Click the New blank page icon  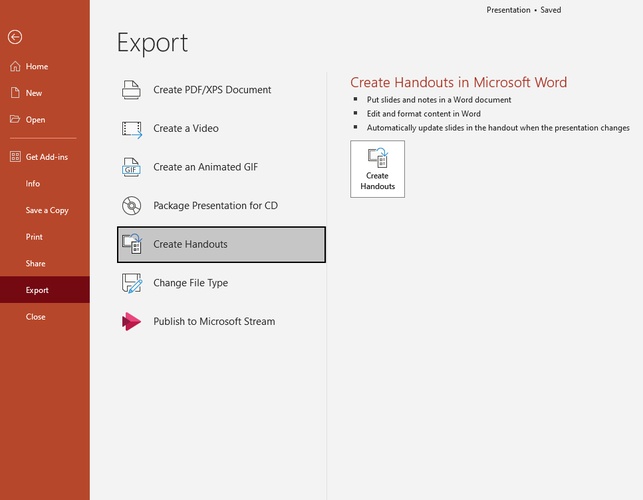pyautogui.click(x=15, y=93)
